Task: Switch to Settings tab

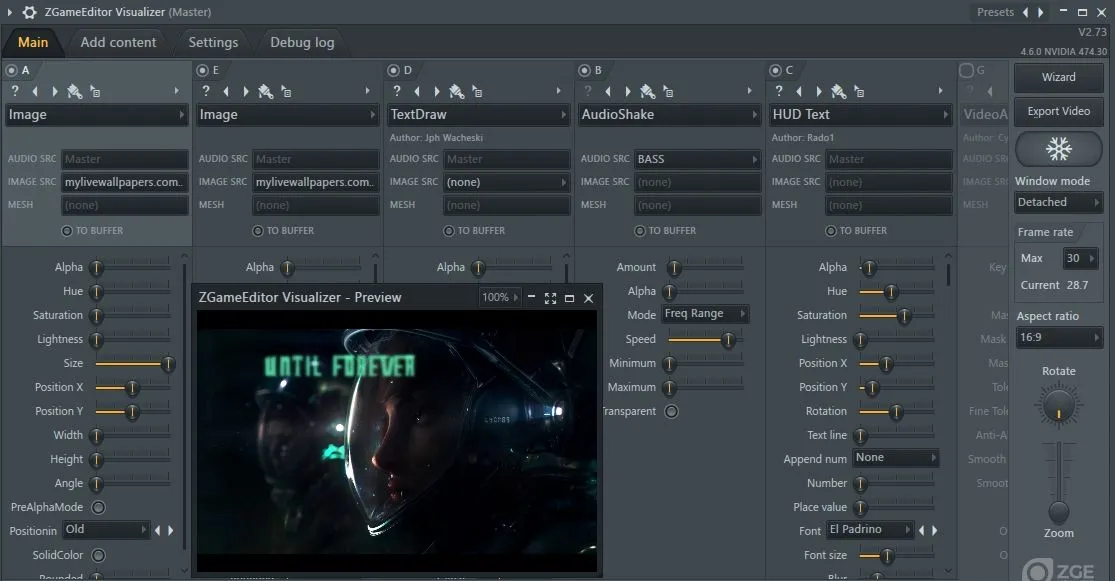Action: tap(213, 43)
